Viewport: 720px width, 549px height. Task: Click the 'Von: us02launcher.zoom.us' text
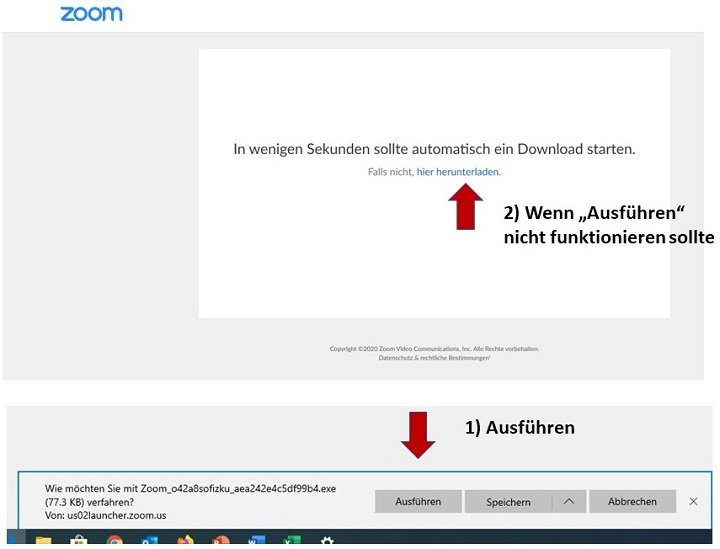[106, 515]
